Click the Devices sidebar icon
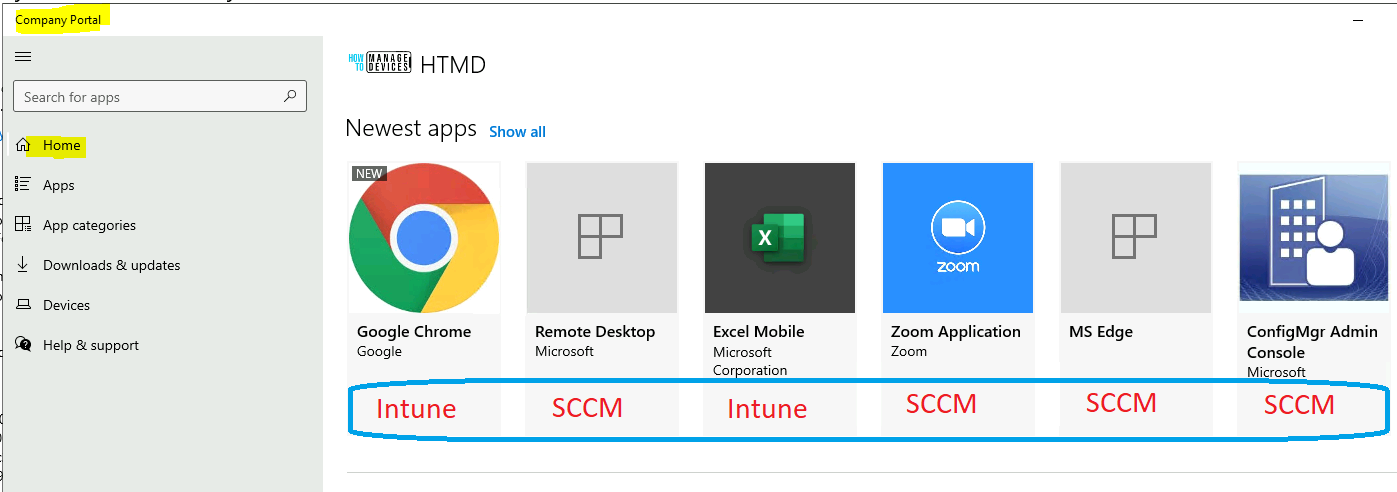The width and height of the screenshot is (1397, 492). click(x=23, y=304)
